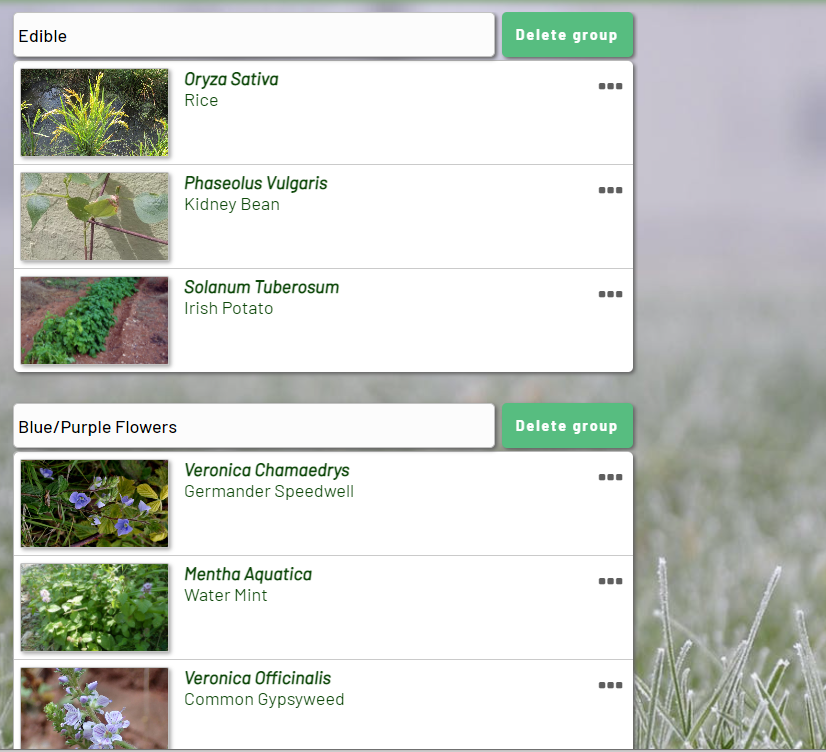The height and width of the screenshot is (752, 826).
Task: Delete the Edible group
Action: (567, 35)
